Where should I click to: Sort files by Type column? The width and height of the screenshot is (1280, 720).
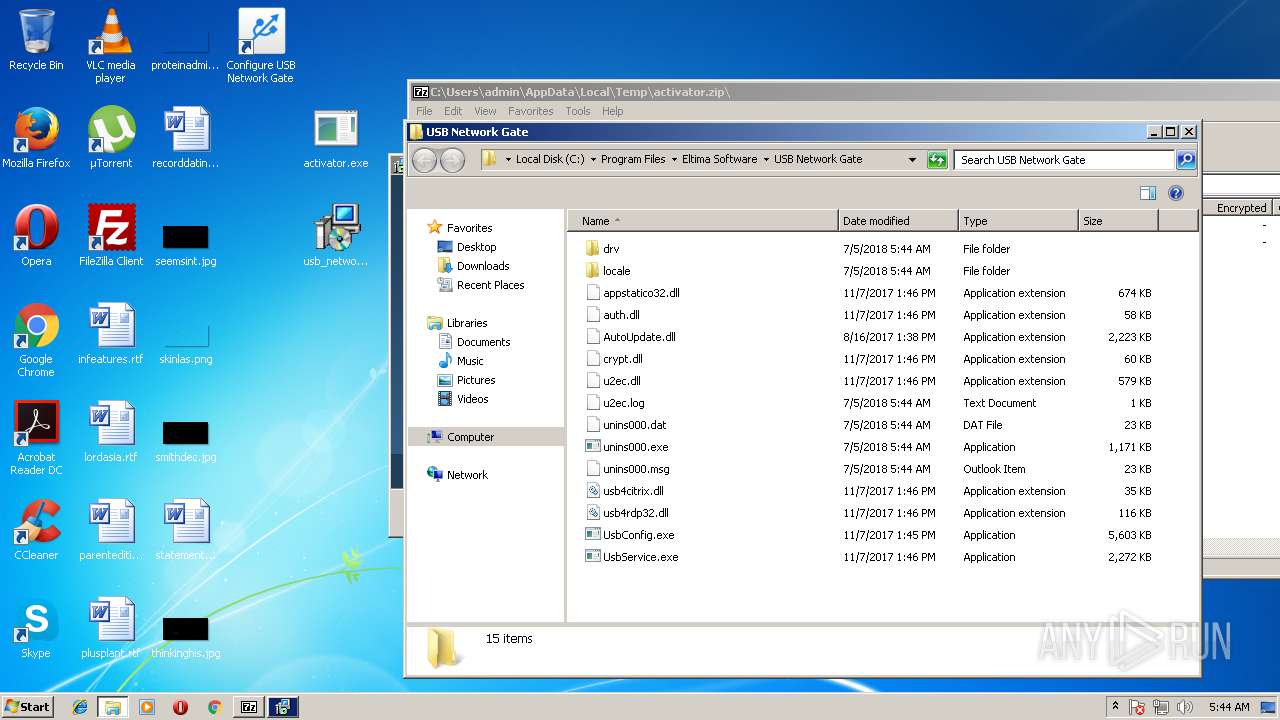pos(1018,221)
